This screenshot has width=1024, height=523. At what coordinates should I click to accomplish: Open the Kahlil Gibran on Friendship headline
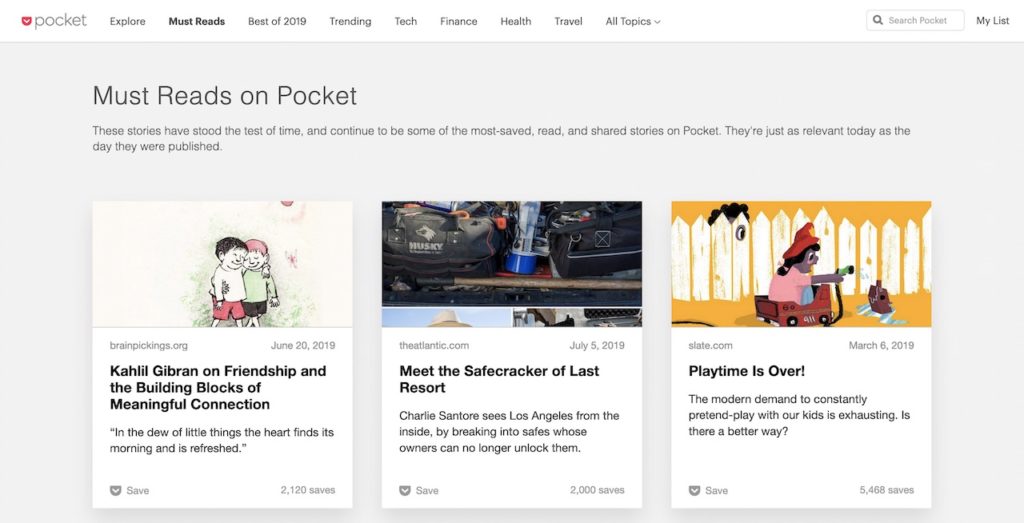[x=218, y=387]
